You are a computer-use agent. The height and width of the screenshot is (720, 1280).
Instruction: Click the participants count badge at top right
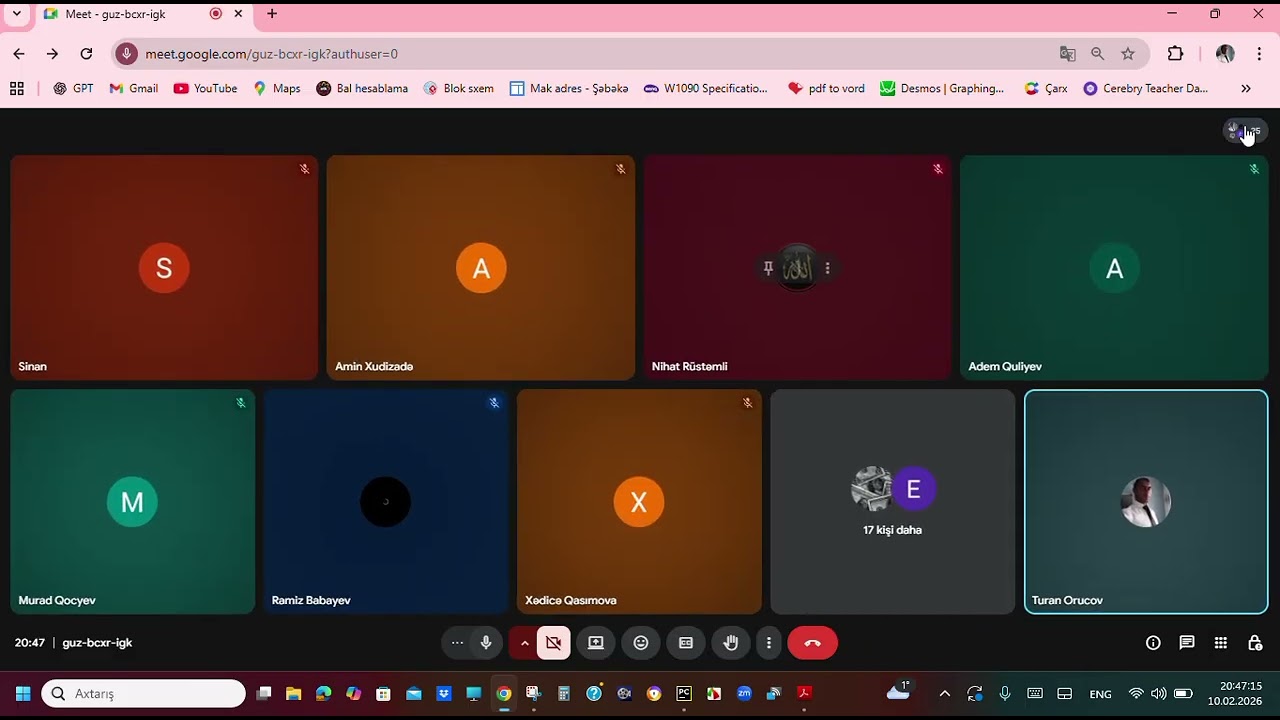[1246, 131]
